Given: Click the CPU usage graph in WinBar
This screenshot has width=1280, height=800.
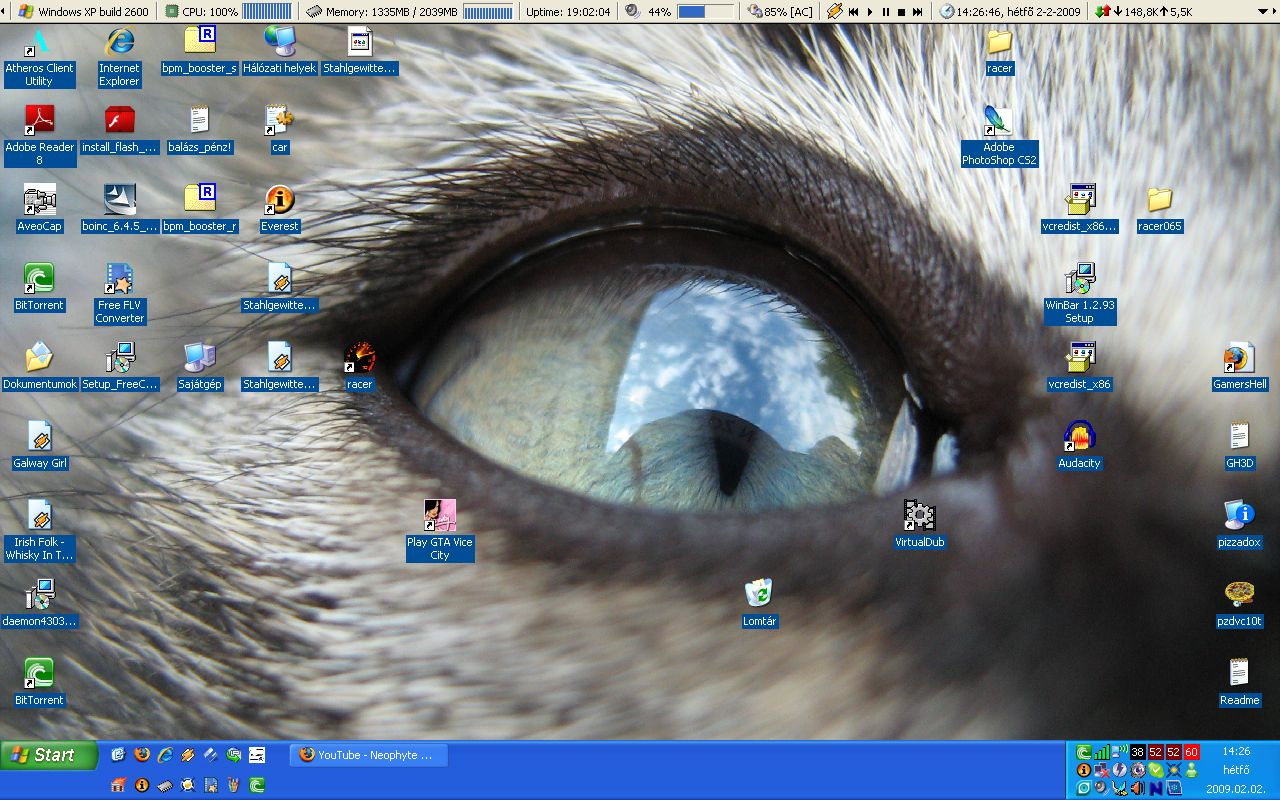Looking at the screenshot, I should tap(267, 12).
